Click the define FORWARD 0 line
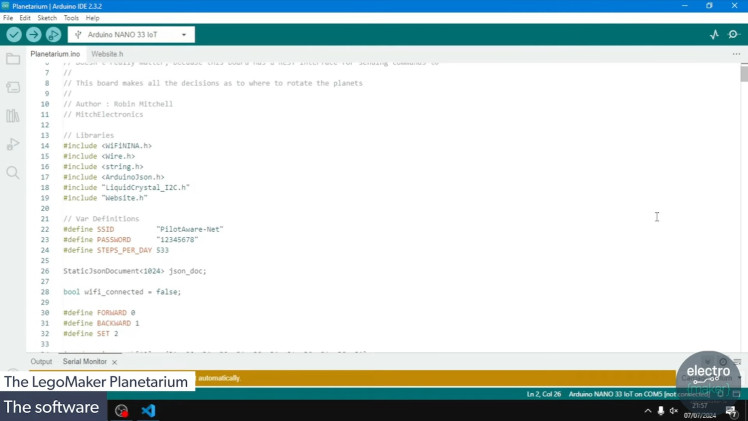The image size is (748, 421). tap(99, 313)
